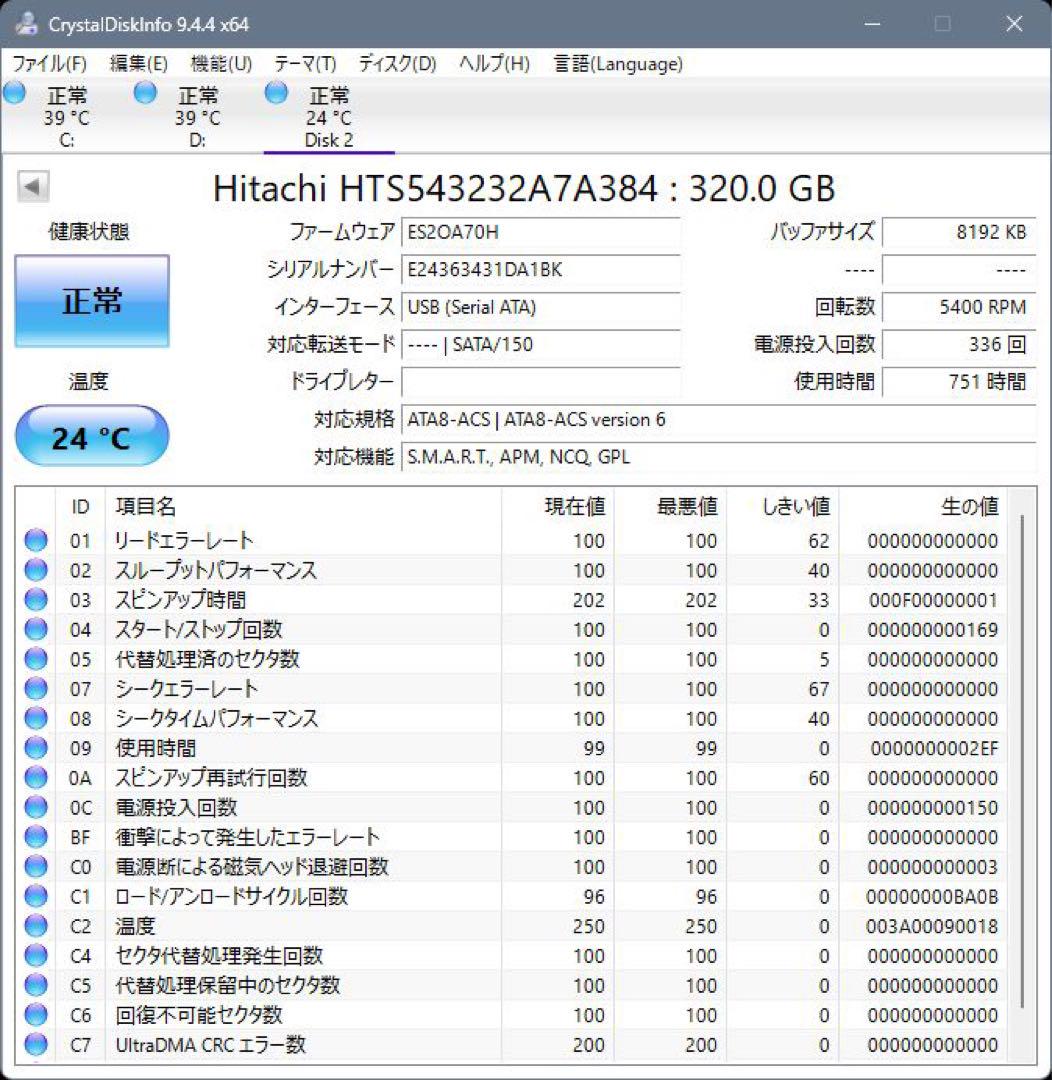The width and height of the screenshot is (1052, 1080).
Task: Click the status icon for row BF 衝撃によって発生したエラーレート
Action: click(36, 837)
